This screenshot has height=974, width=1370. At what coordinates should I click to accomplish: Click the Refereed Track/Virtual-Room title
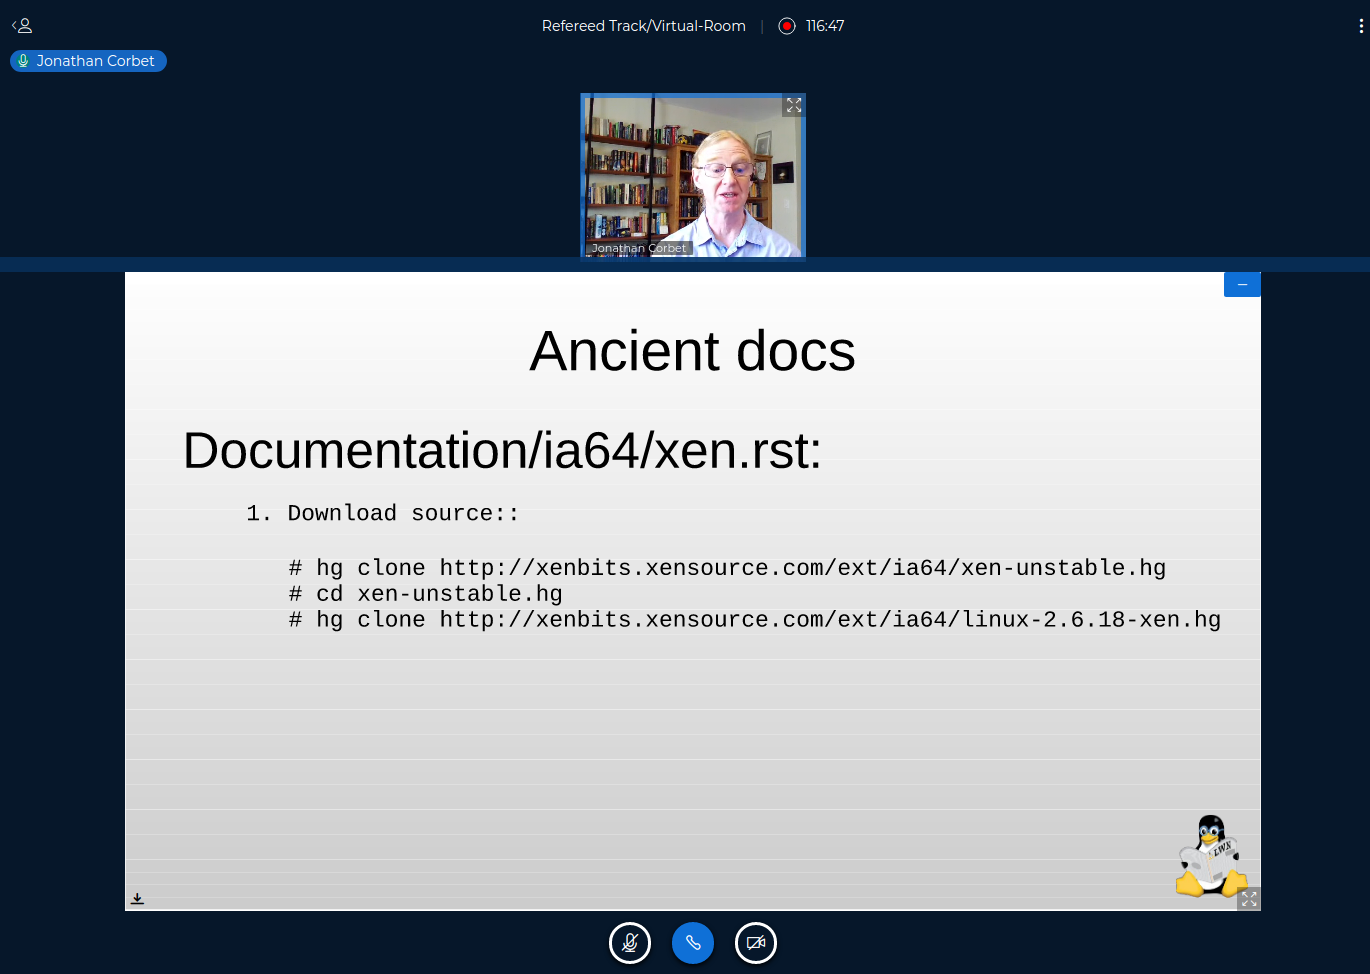pyautogui.click(x=643, y=26)
